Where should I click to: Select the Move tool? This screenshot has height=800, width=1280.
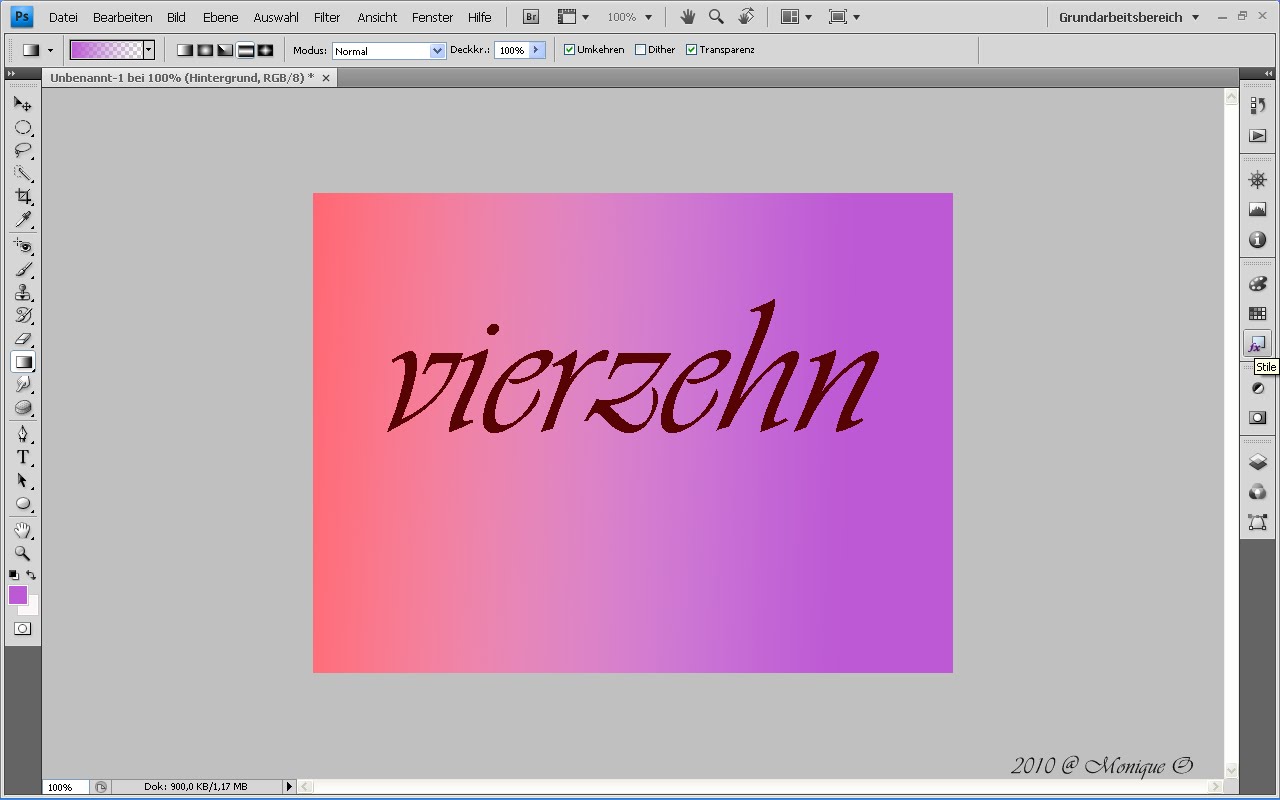pos(22,104)
